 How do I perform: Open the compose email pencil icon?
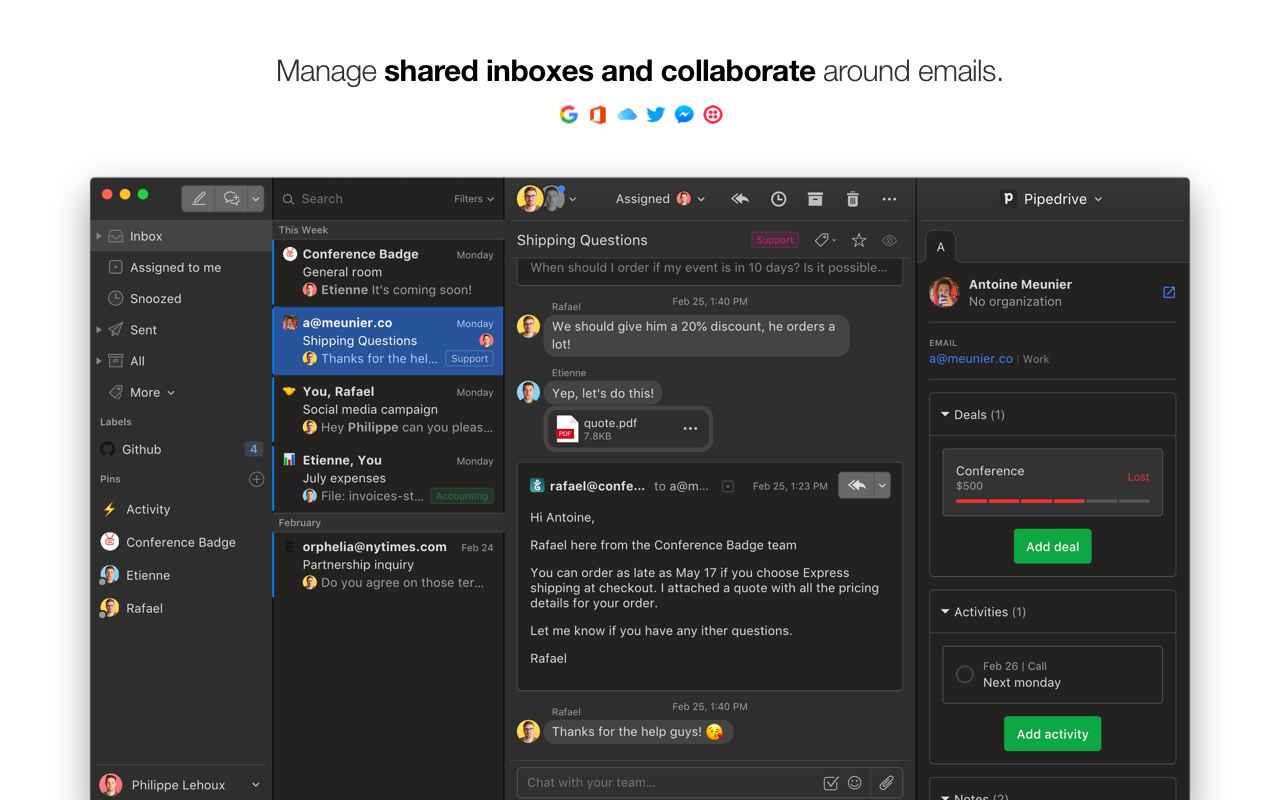pos(197,198)
